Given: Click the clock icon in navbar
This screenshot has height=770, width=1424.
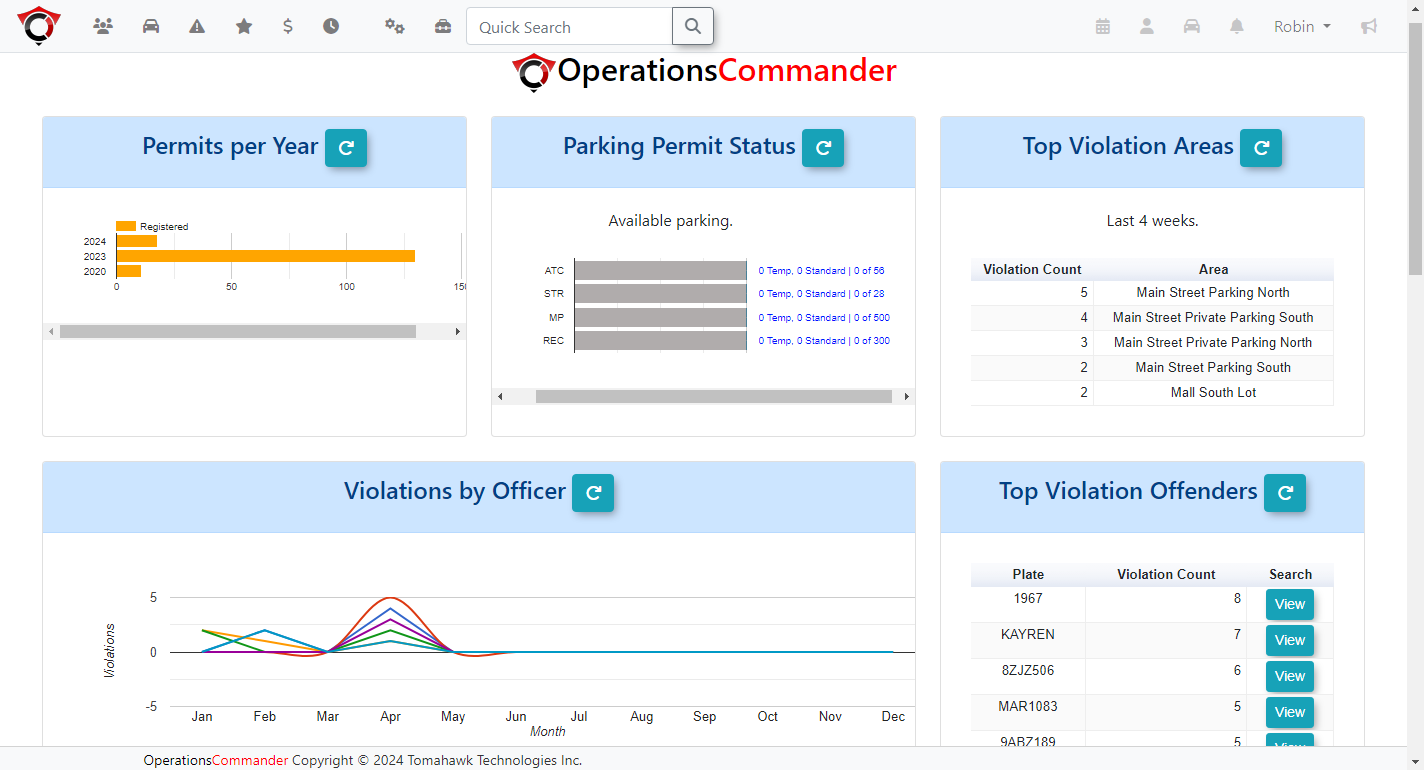Looking at the screenshot, I should tap(331, 27).
